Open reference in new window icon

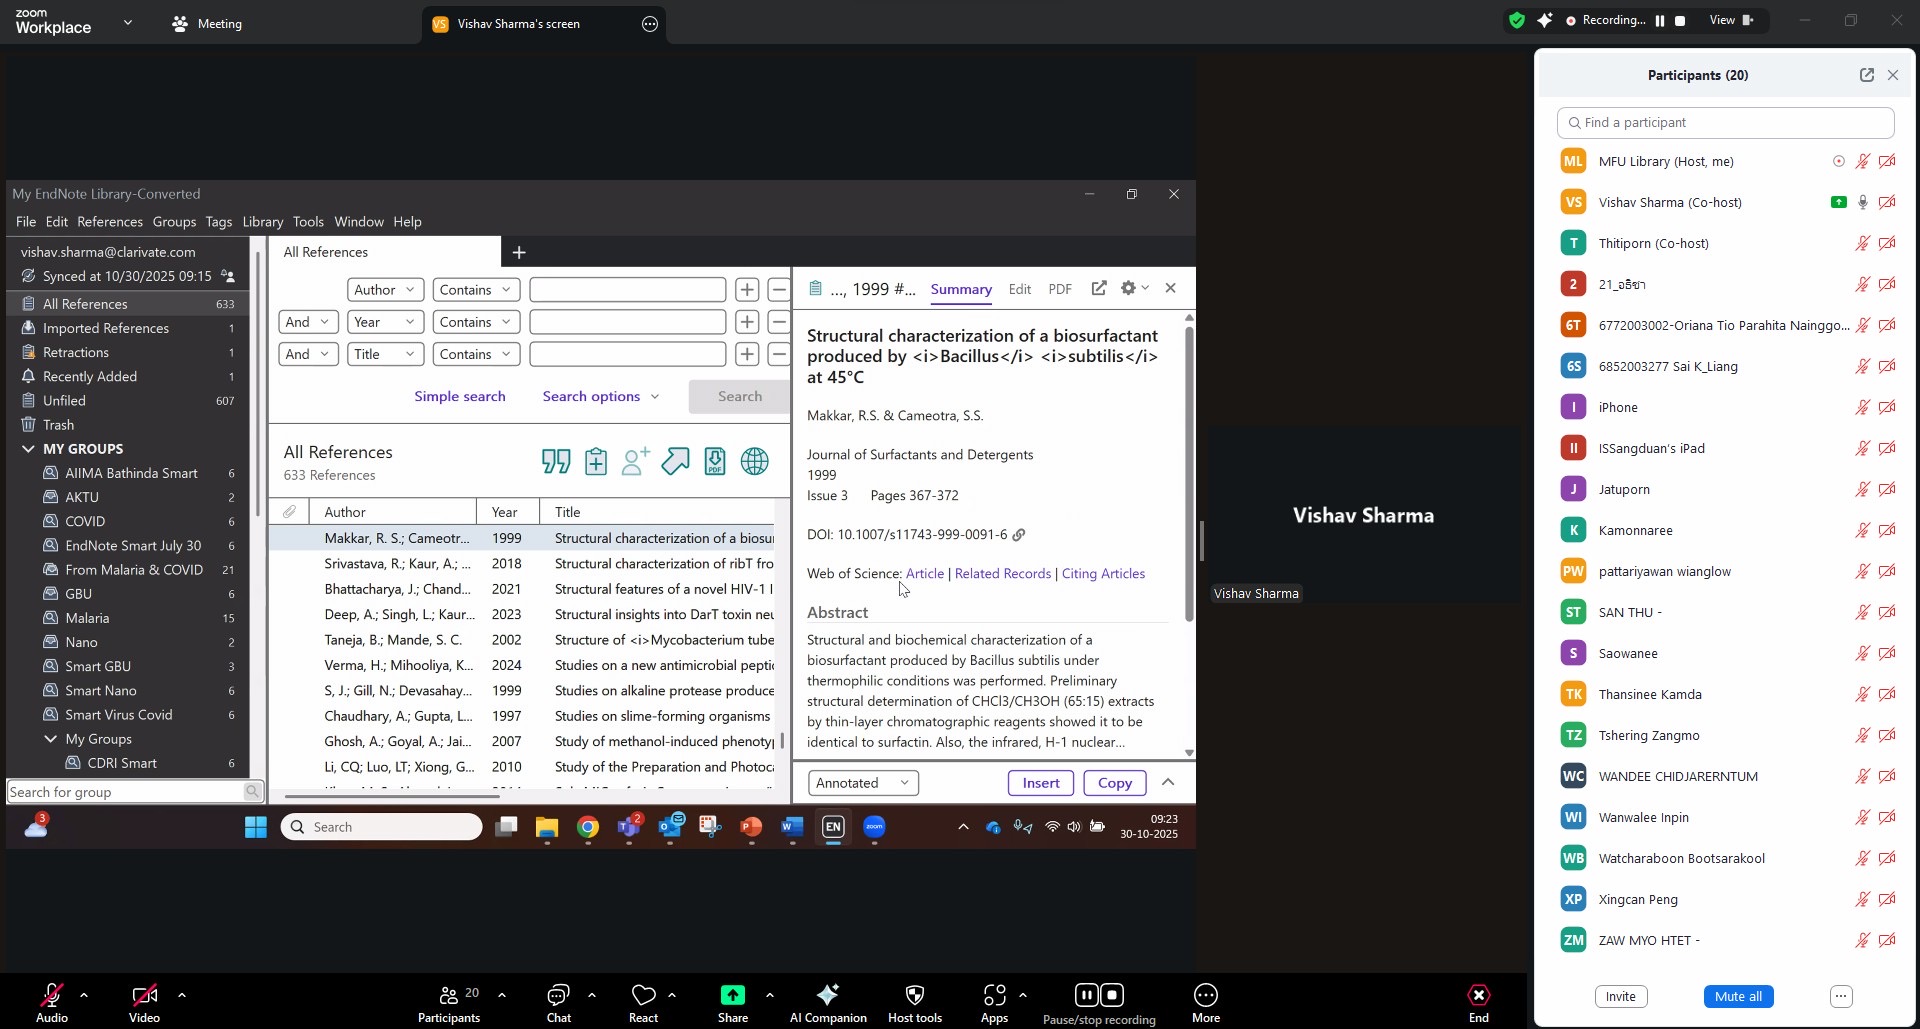(x=1099, y=288)
